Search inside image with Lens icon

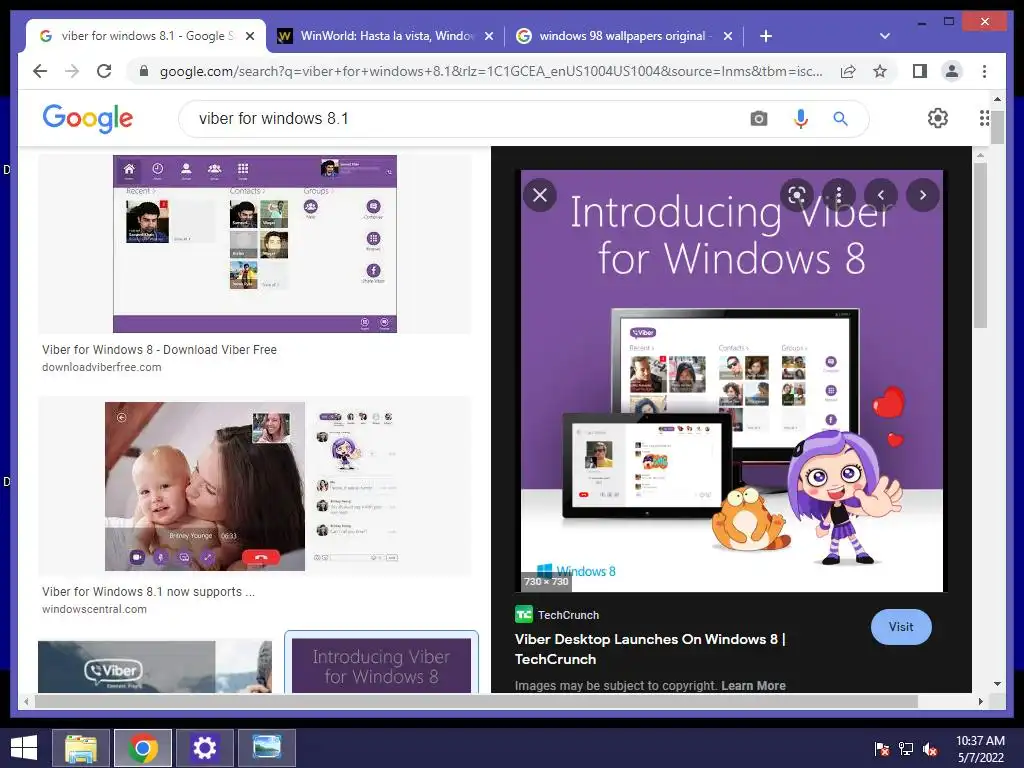797,195
